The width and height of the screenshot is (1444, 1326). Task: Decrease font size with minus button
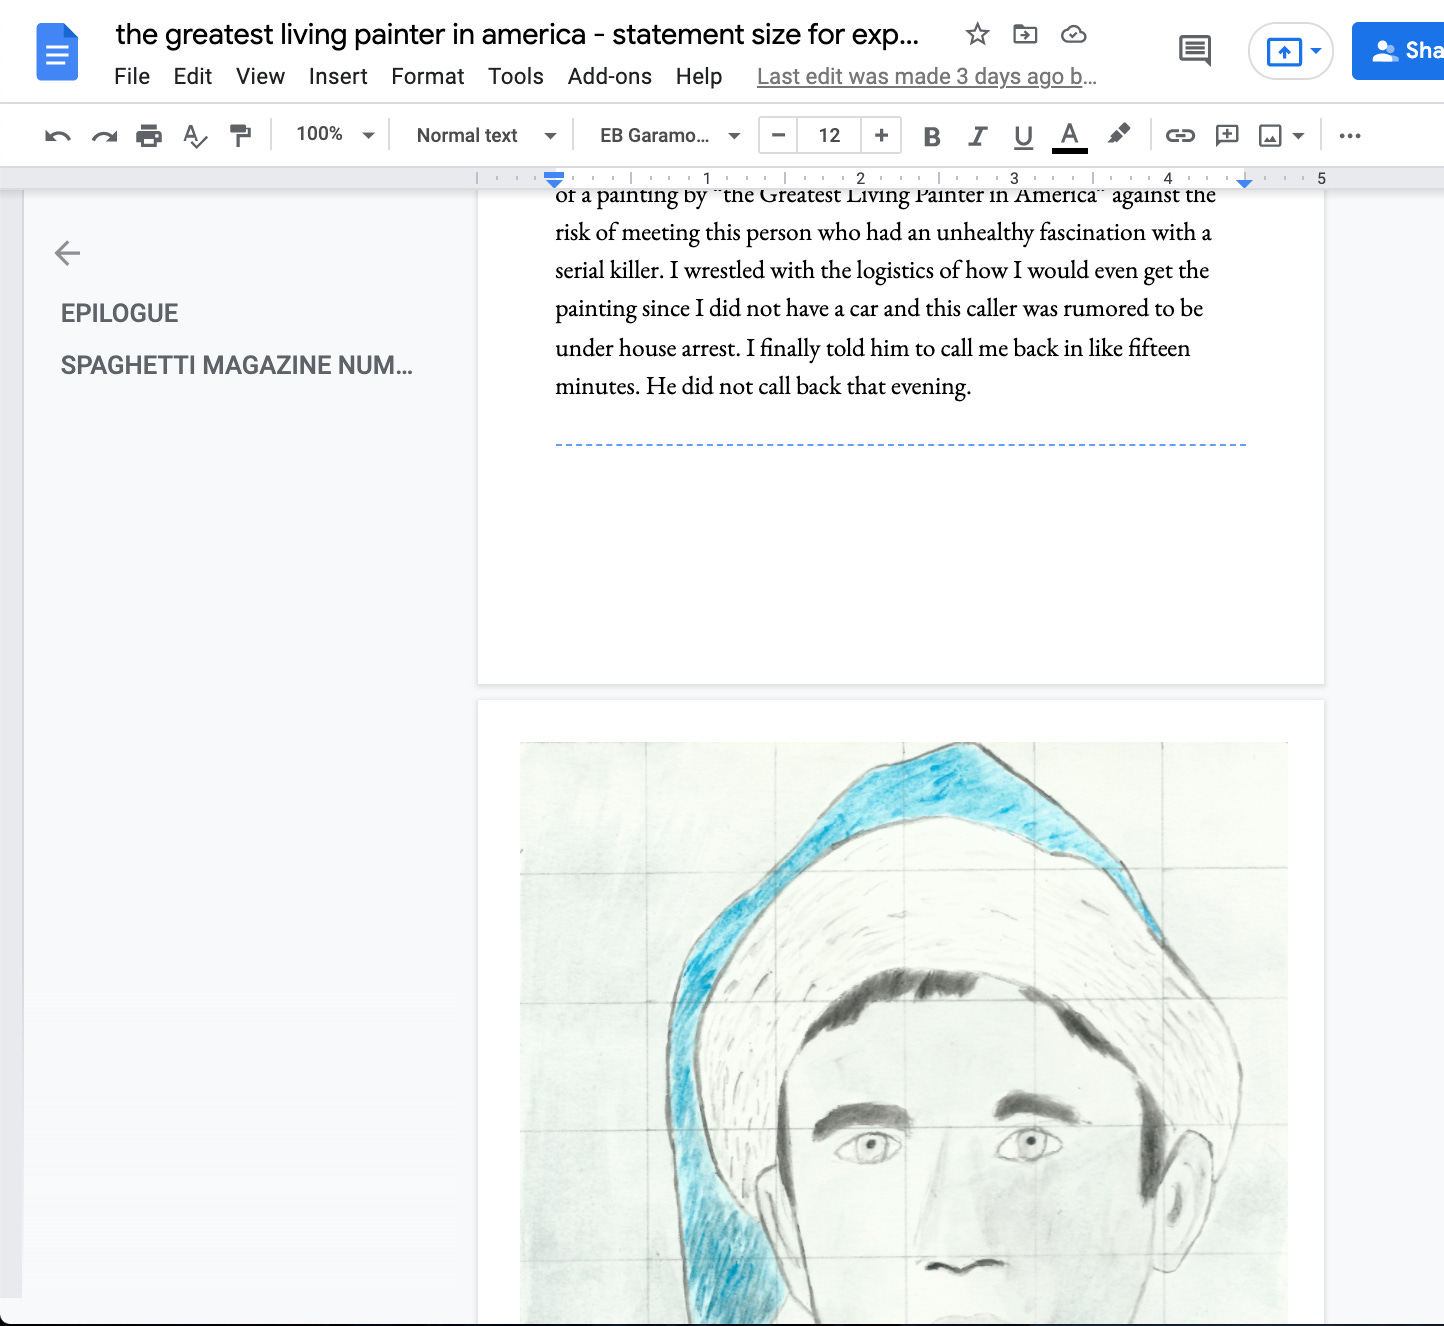pos(778,135)
